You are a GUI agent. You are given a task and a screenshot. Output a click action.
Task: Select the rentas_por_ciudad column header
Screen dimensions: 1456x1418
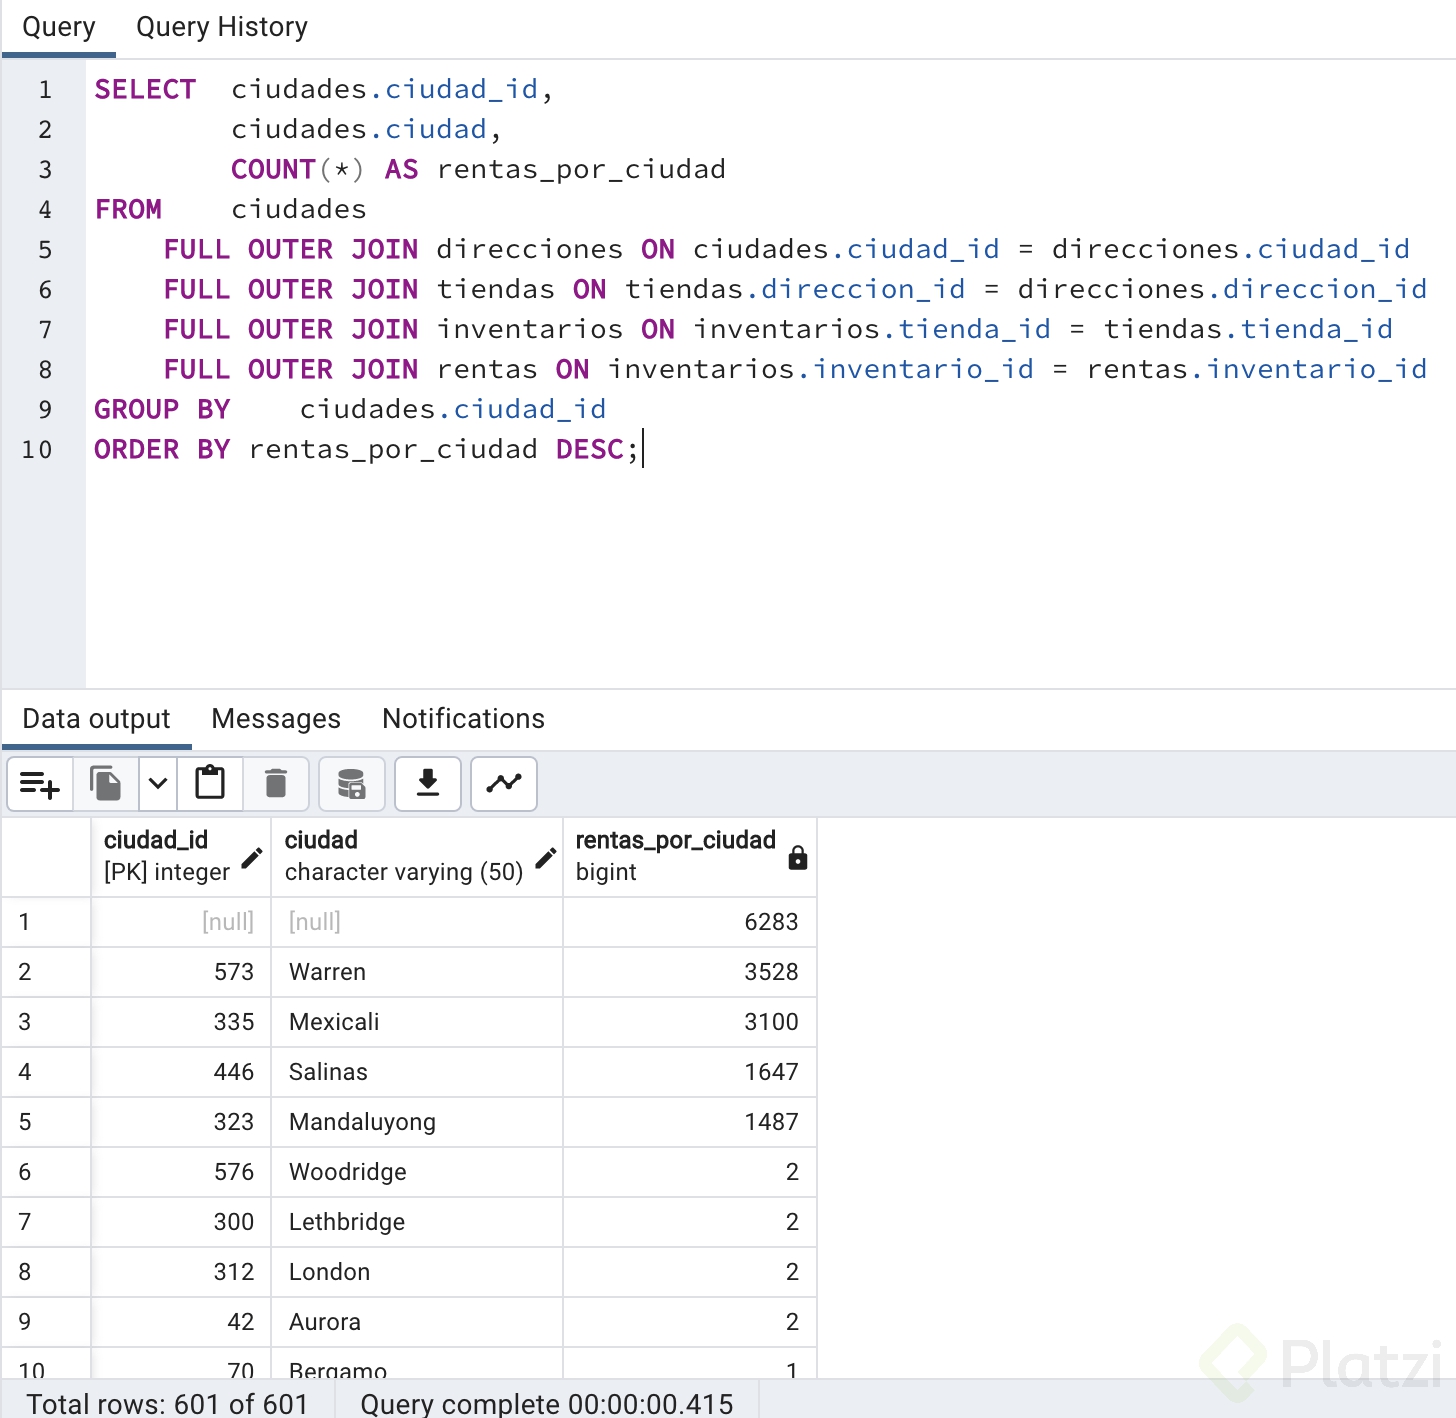tap(690, 856)
